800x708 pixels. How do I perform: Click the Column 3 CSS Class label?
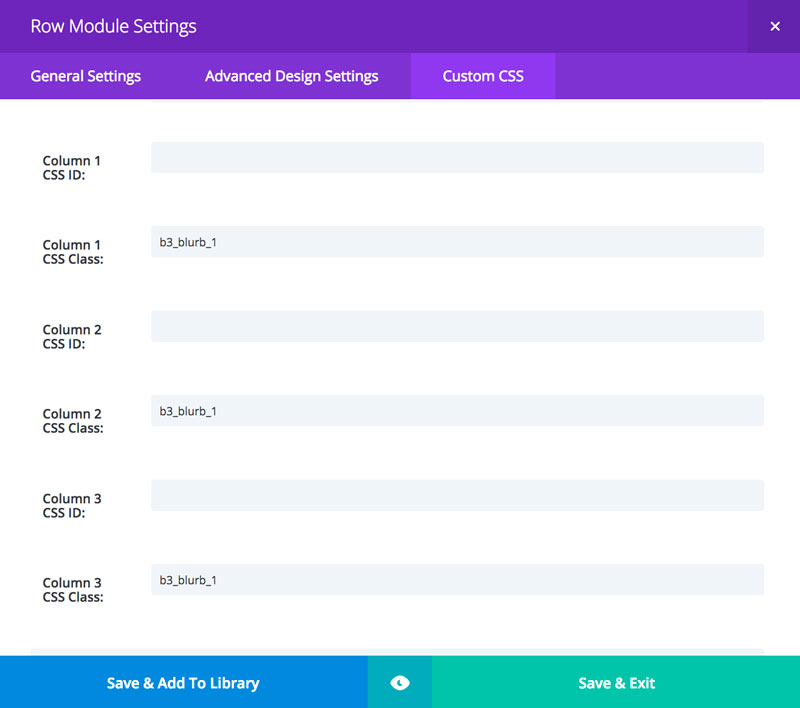(x=71, y=589)
